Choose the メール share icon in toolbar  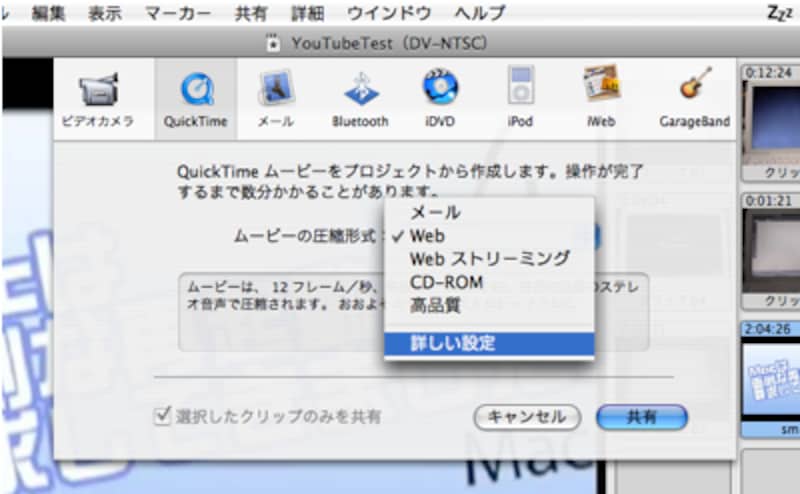point(276,99)
